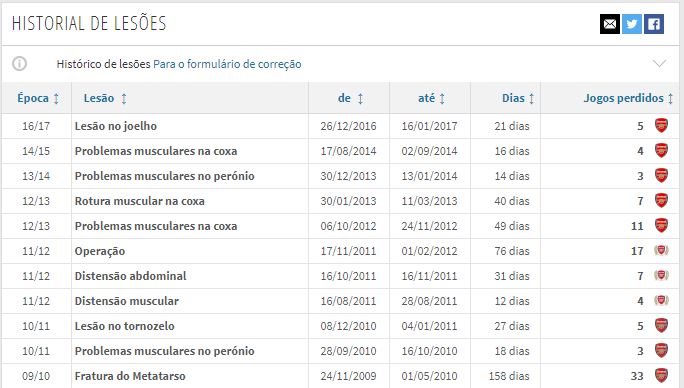
Task: Select the Fratura do Metatarso text
Action: coord(130,376)
